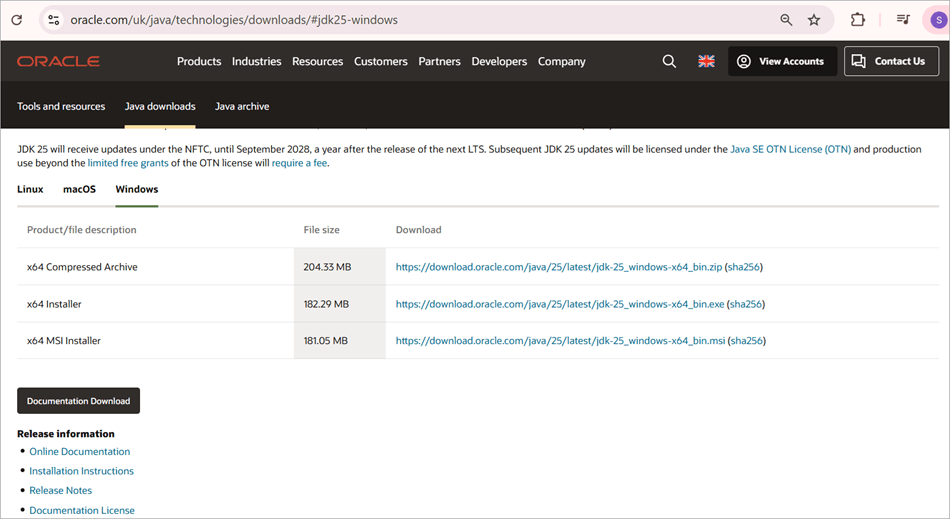
Task: Open the limited free grants link
Action: click(x=128, y=163)
